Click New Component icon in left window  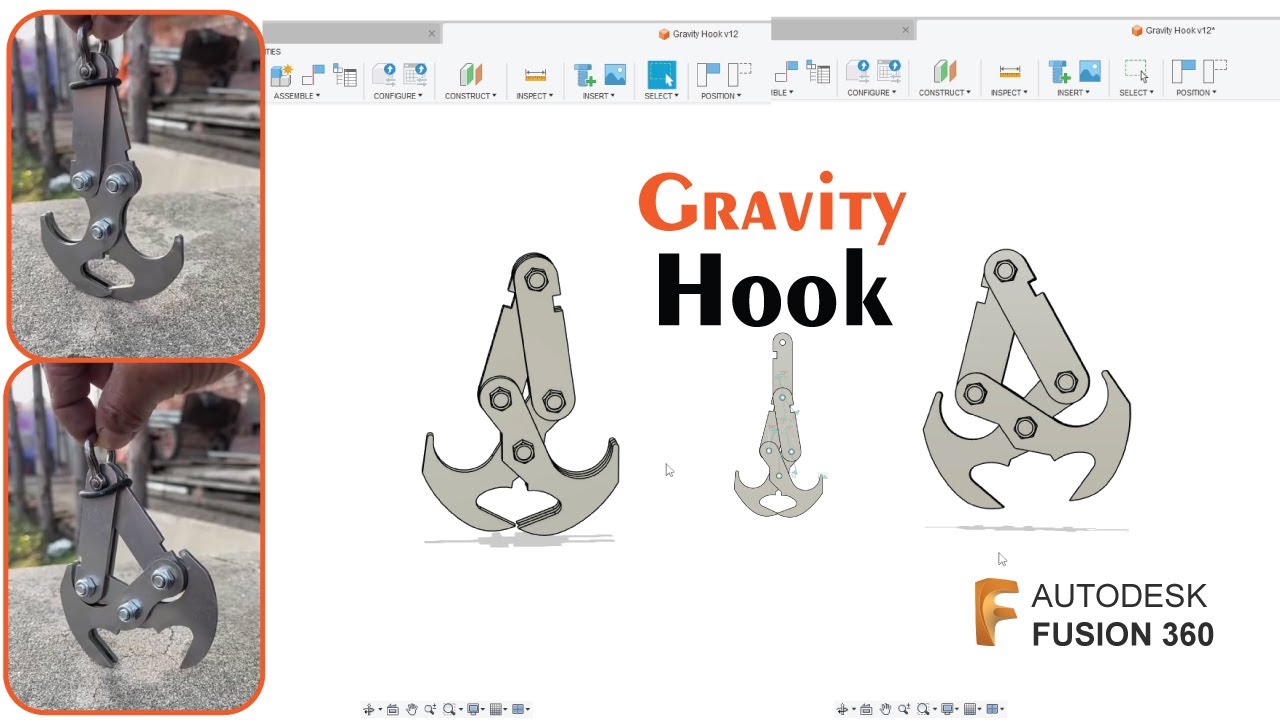[281, 75]
